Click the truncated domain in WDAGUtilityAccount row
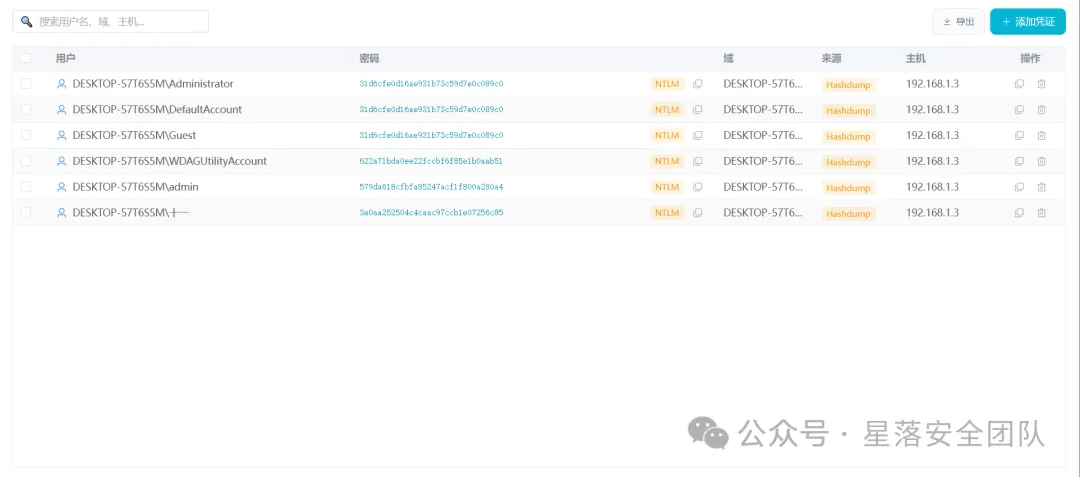The image size is (1080, 477). click(763, 161)
